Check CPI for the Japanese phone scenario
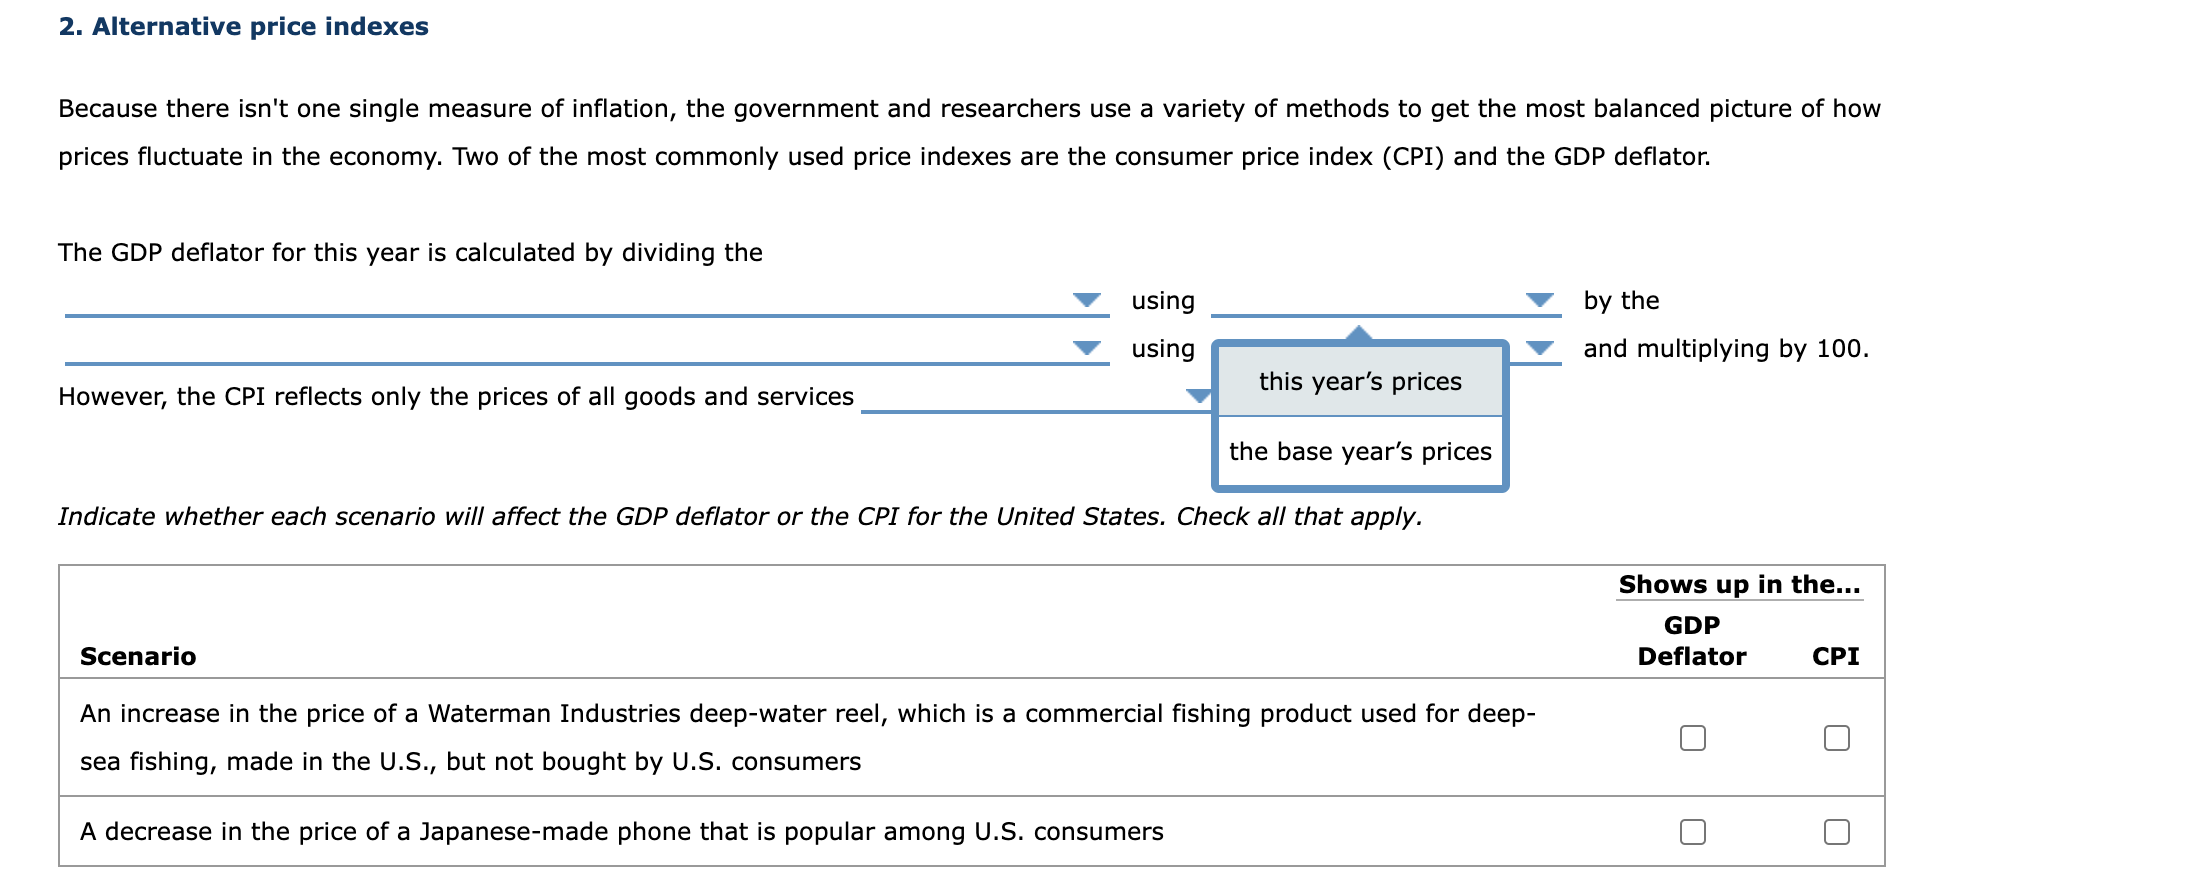 [x=1836, y=830]
